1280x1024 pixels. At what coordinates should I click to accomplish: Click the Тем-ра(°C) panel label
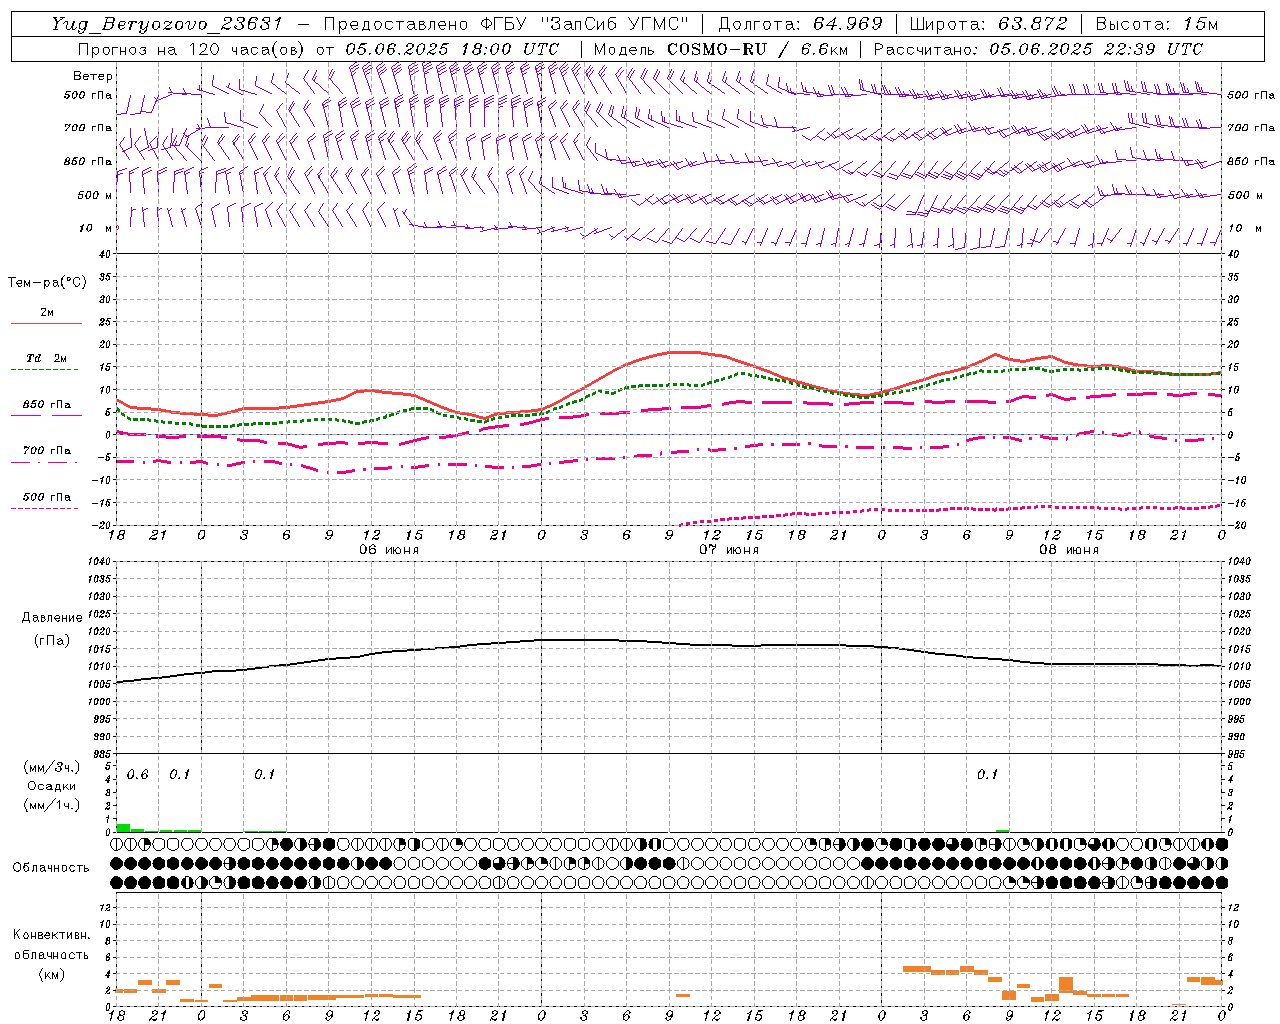(x=47, y=283)
